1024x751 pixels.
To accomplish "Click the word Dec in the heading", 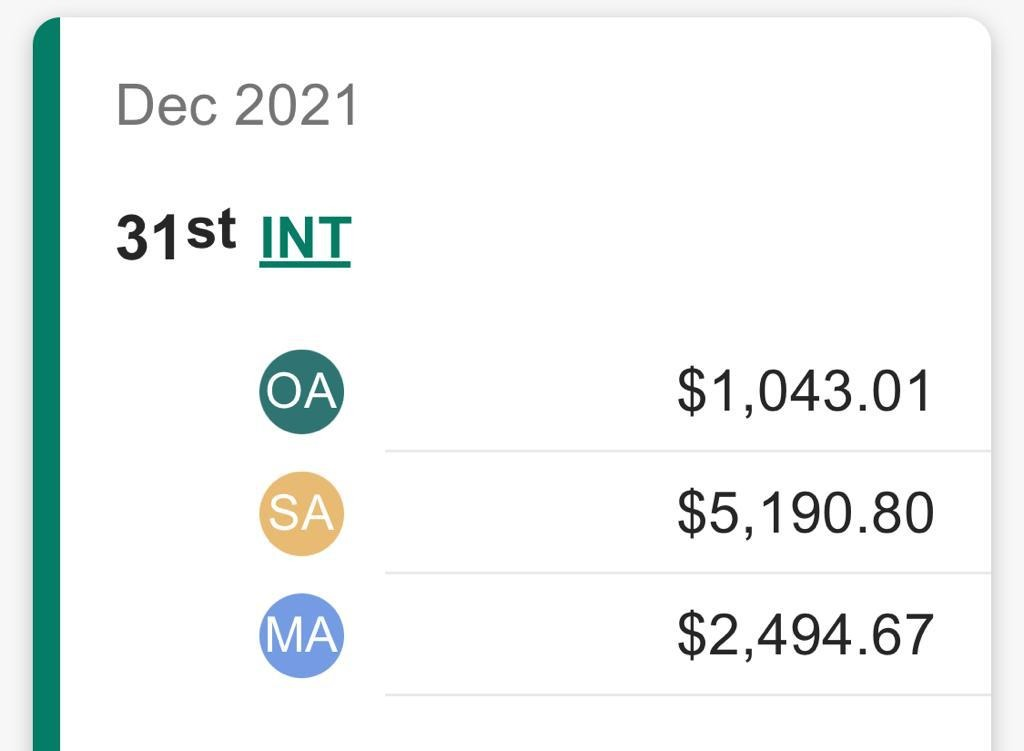I will [x=167, y=105].
